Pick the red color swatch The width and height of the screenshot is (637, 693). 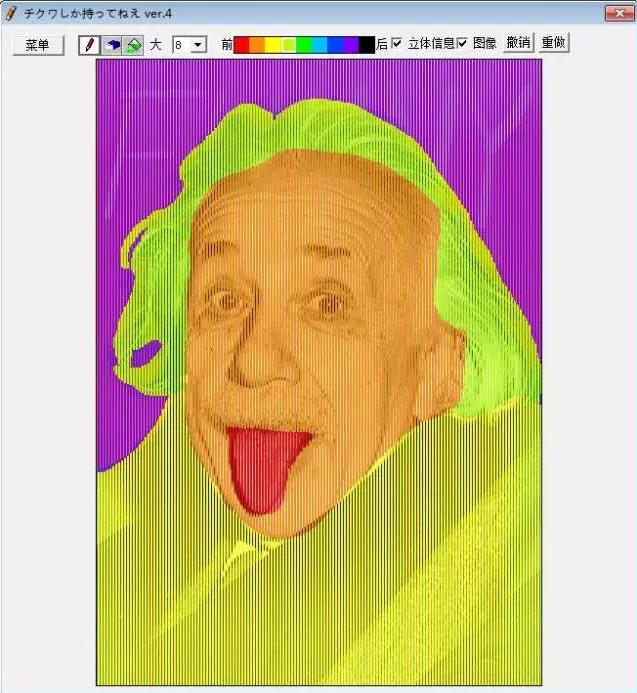coord(241,44)
